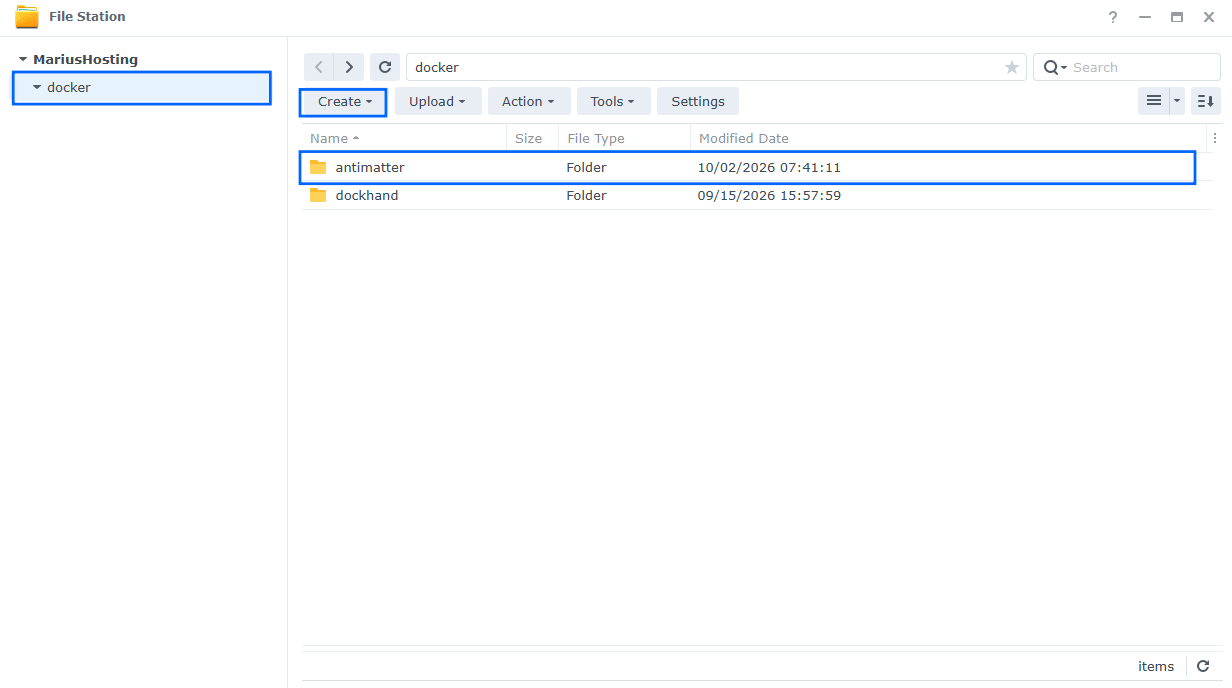Select MariusHosting in the sidebar
The height and width of the screenshot is (688, 1232).
coord(86,59)
